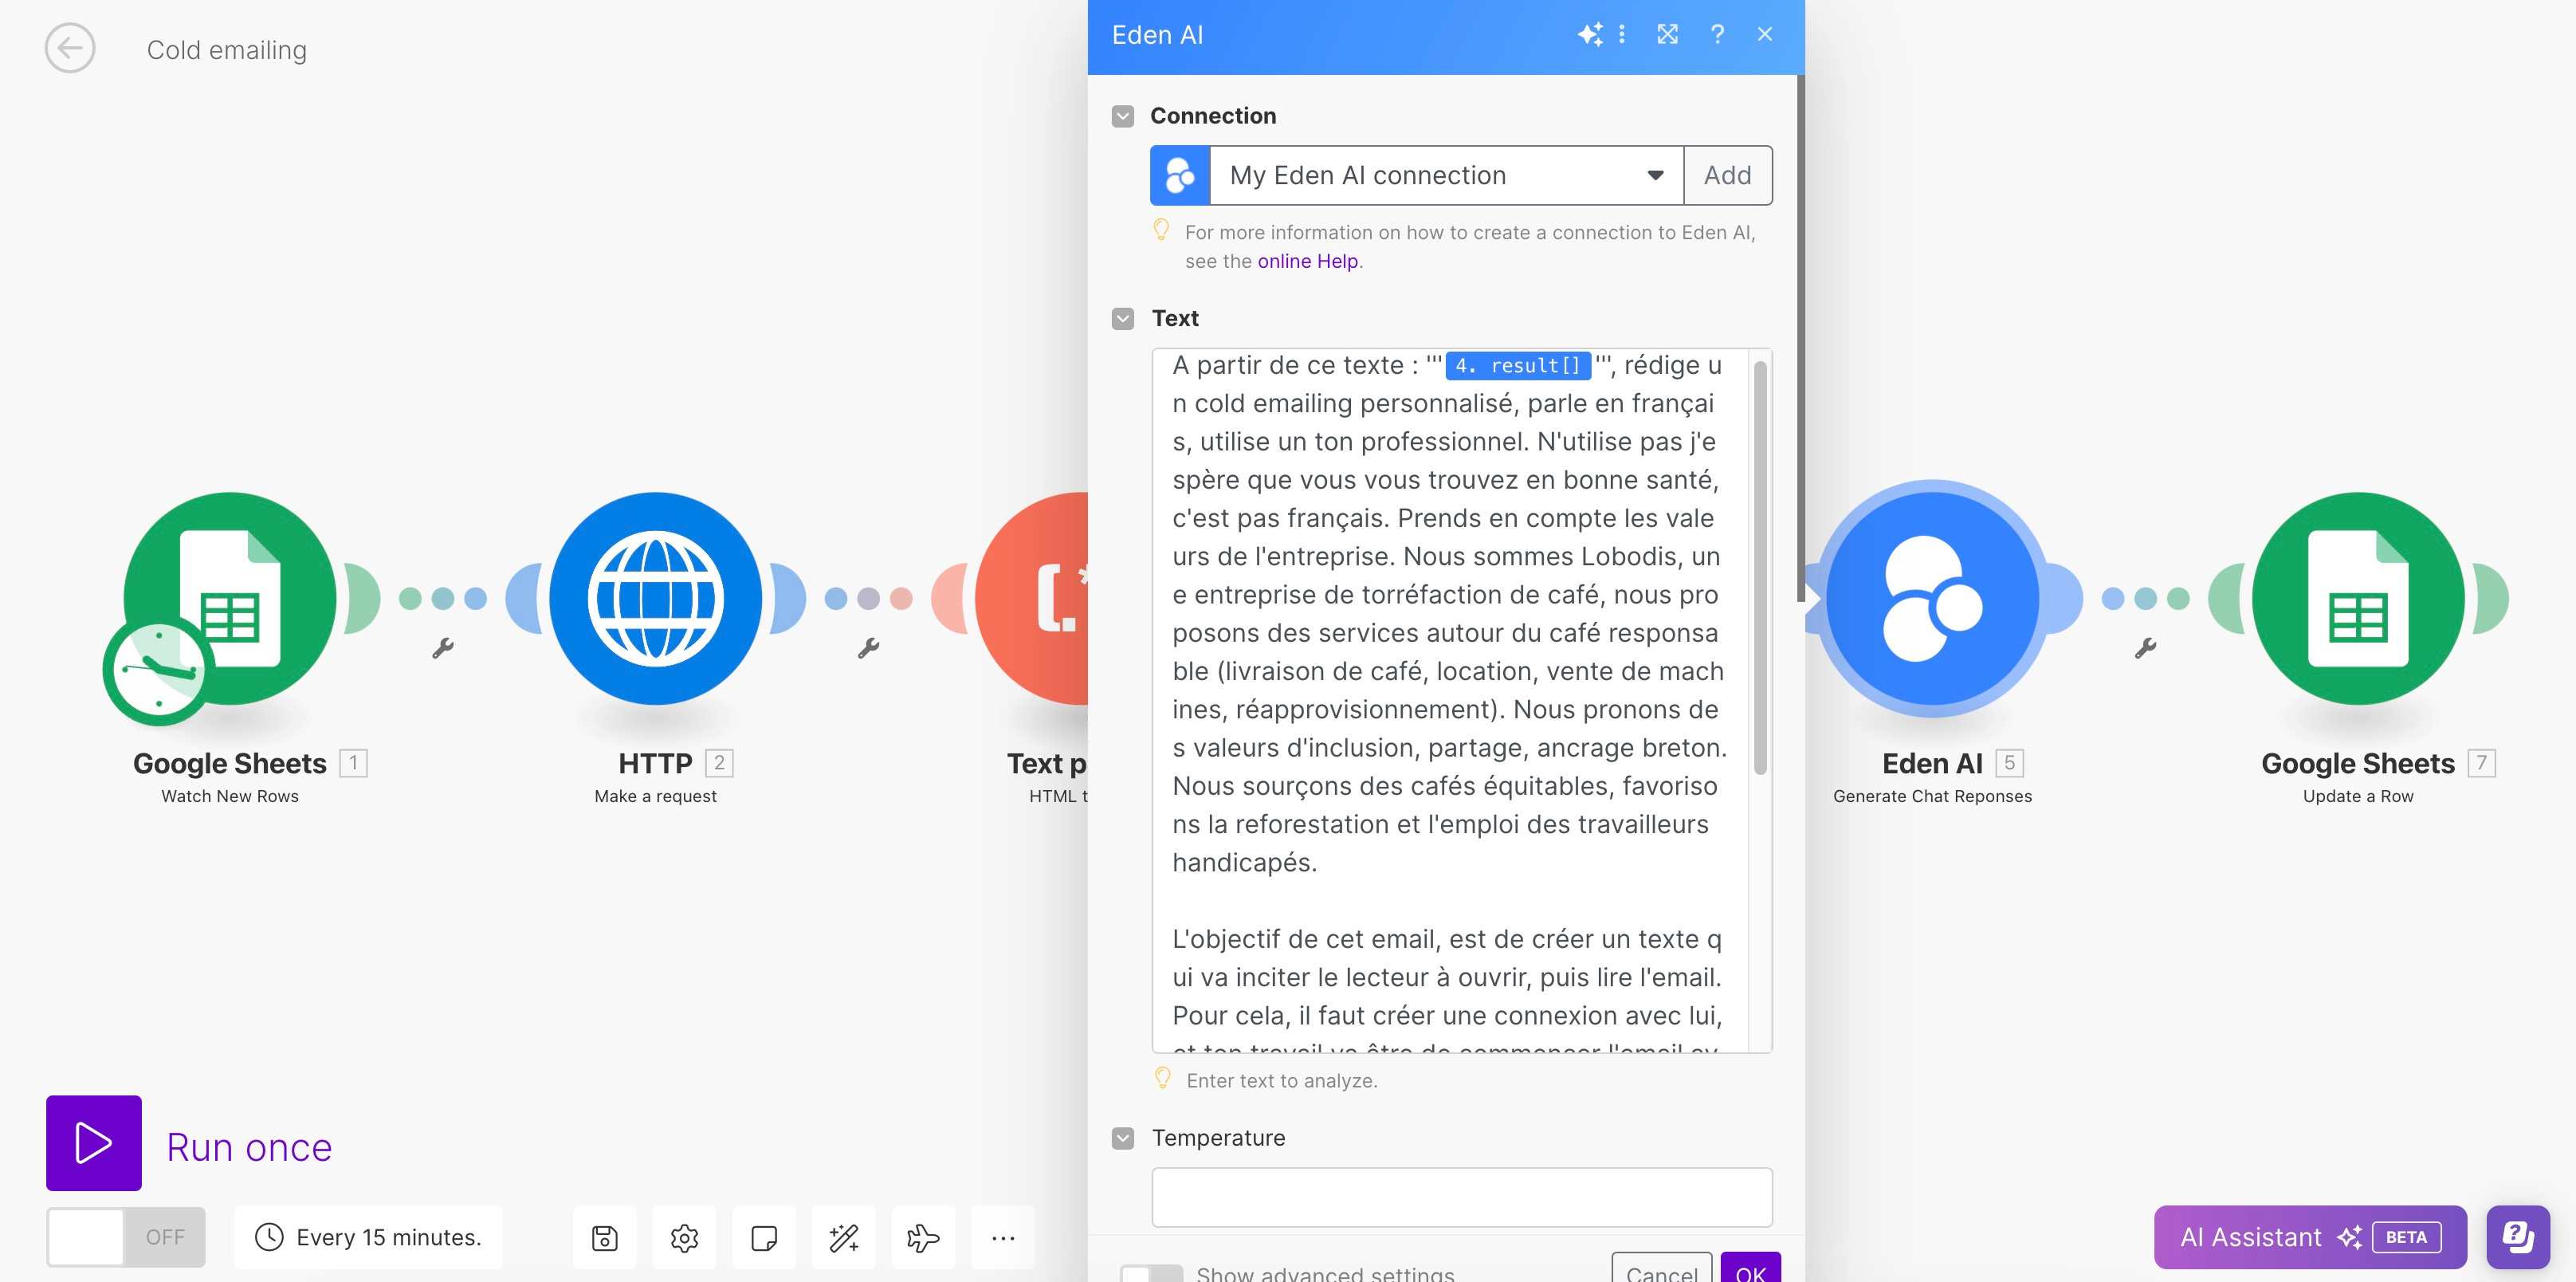The height and width of the screenshot is (1282, 2576).
Task: Open the HTTP Make a request module
Action: (x=655, y=598)
